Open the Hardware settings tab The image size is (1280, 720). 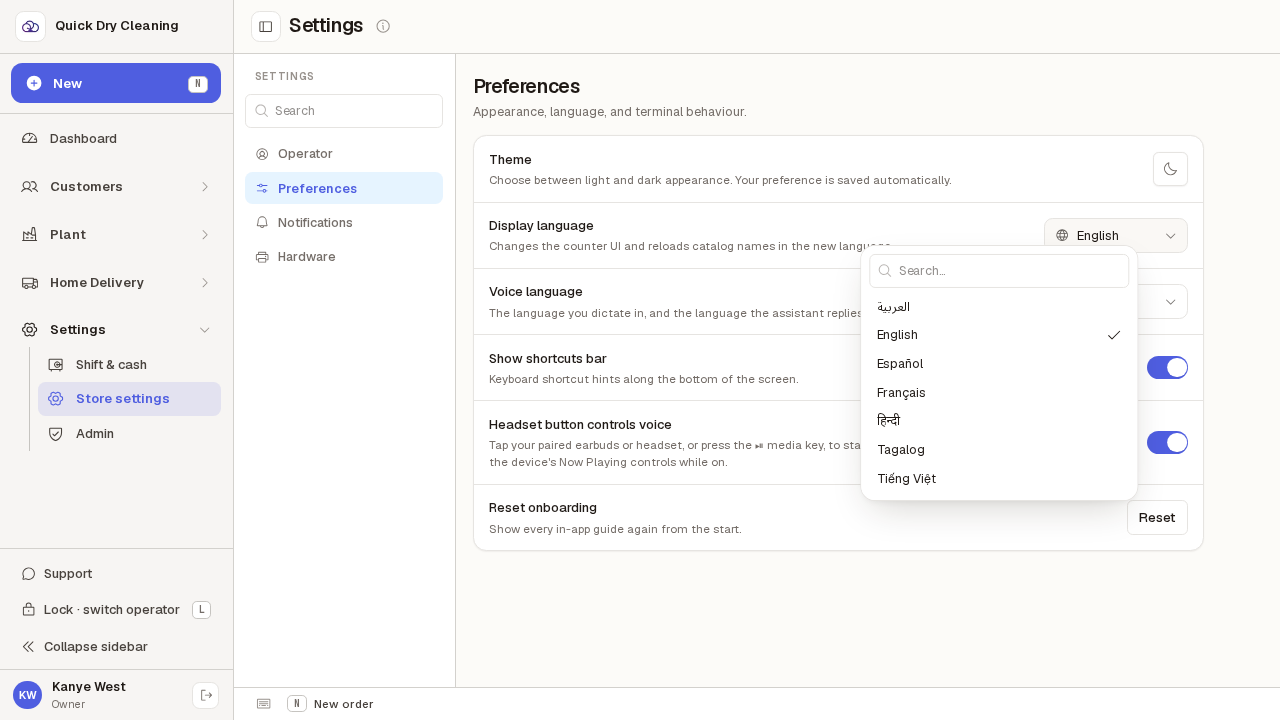(x=344, y=256)
